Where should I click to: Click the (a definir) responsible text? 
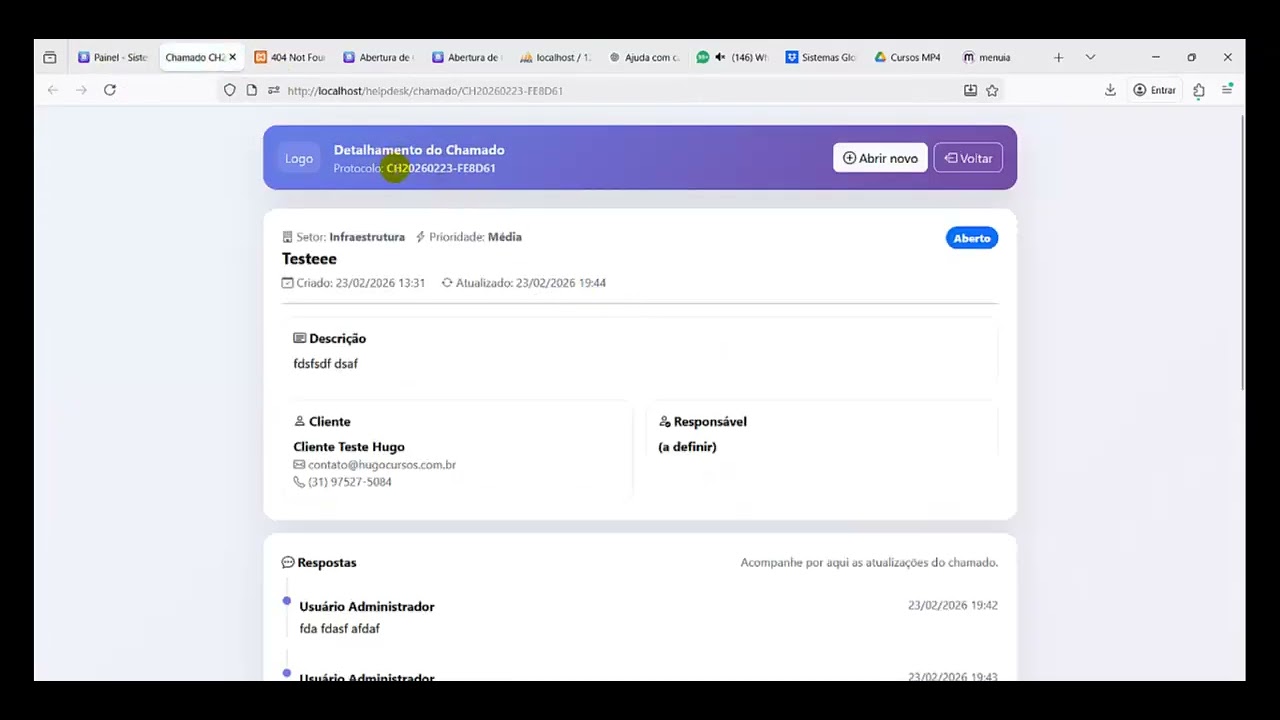click(687, 447)
